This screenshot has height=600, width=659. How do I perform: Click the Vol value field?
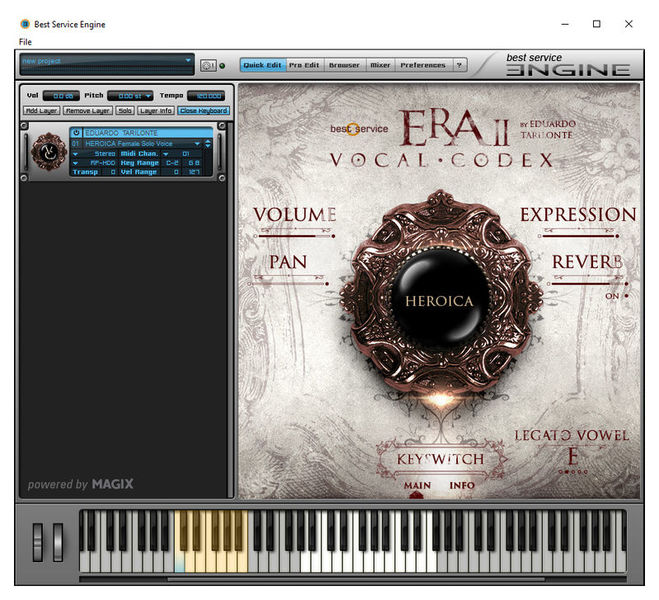[x=61, y=96]
